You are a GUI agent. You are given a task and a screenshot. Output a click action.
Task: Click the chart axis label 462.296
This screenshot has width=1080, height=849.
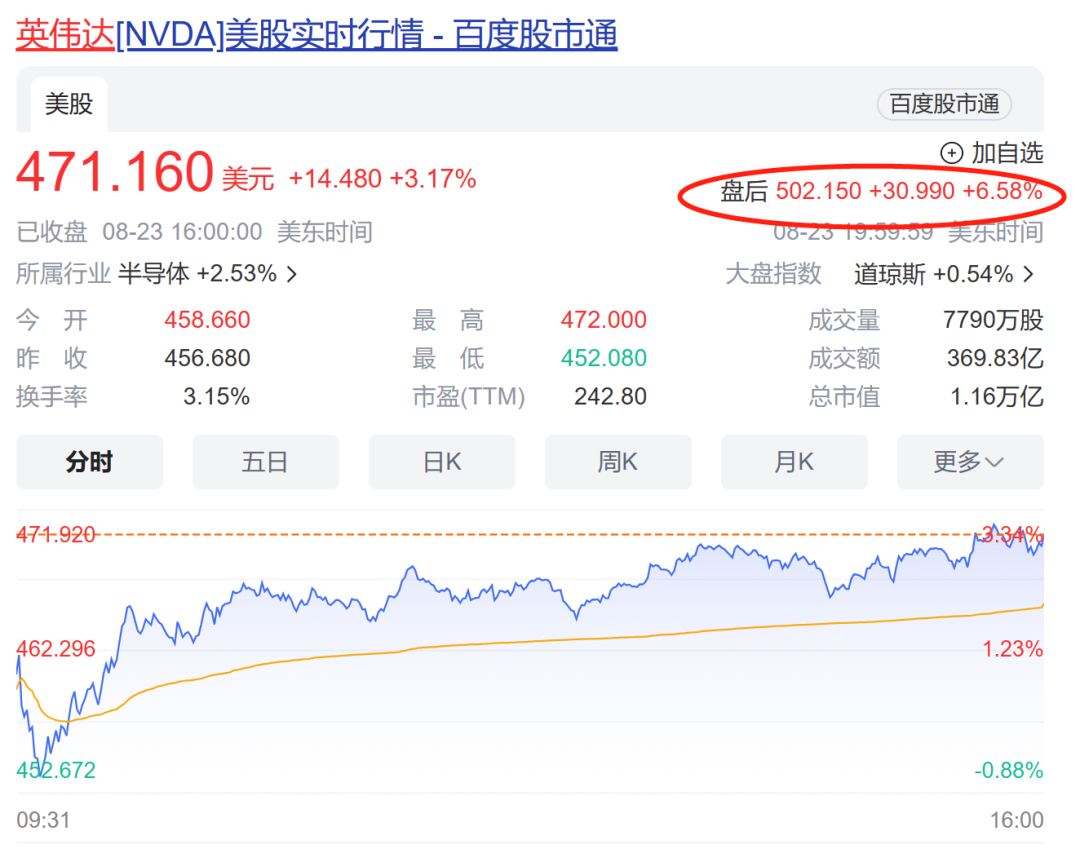click(56, 649)
